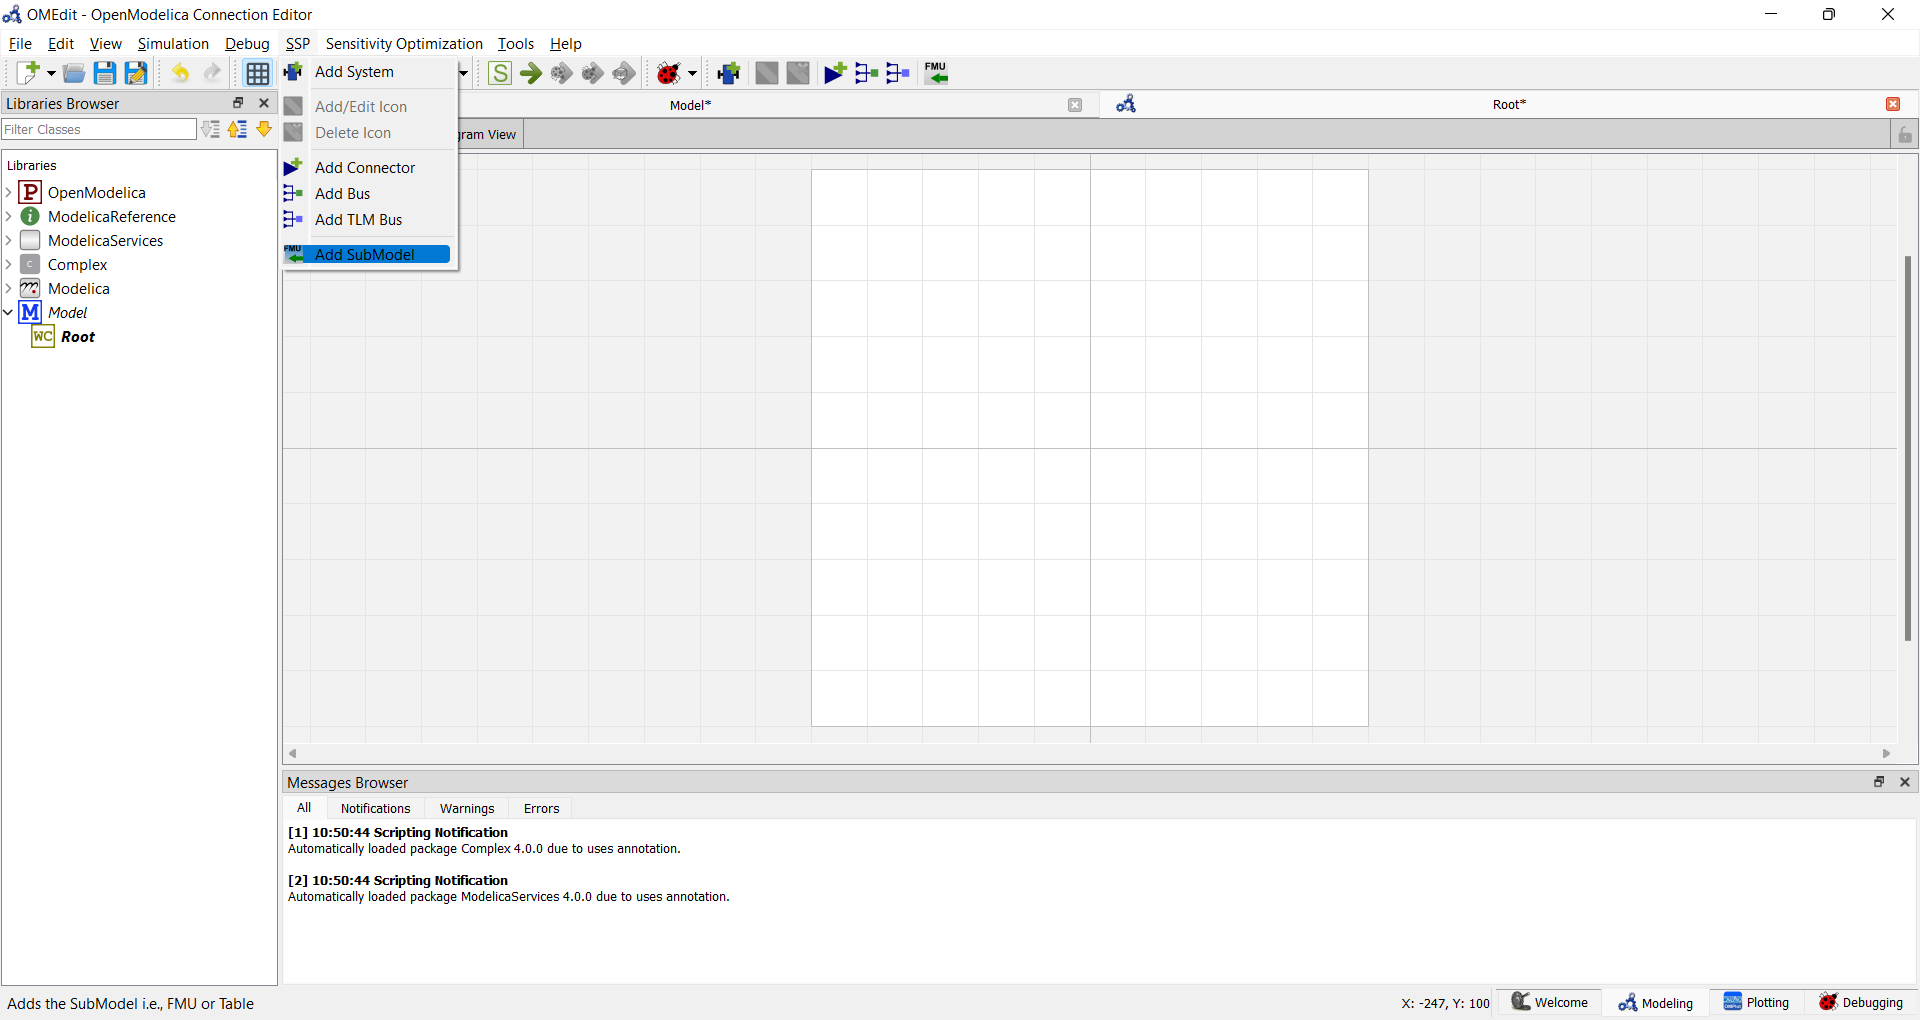Switch to the Warnings messages tab
The width and height of the screenshot is (1920, 1020).
coord(467,808)
